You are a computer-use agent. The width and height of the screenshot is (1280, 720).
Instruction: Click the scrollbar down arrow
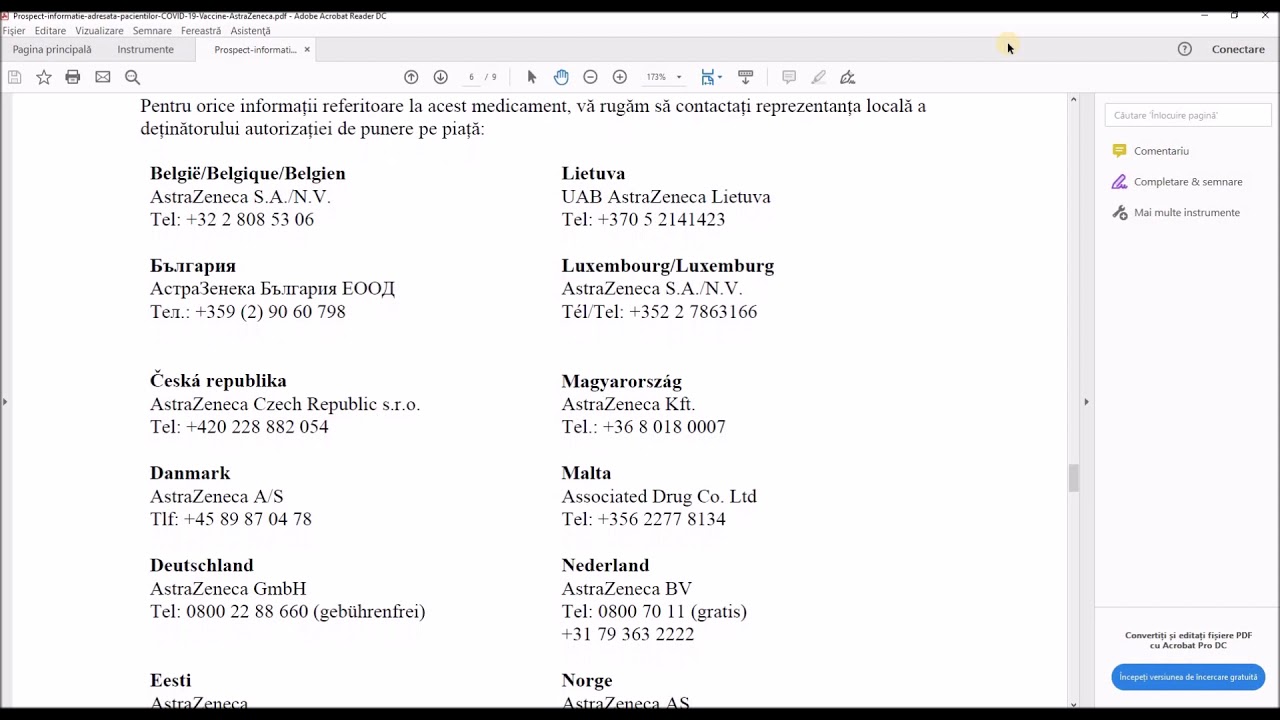tap(1073, 704)
